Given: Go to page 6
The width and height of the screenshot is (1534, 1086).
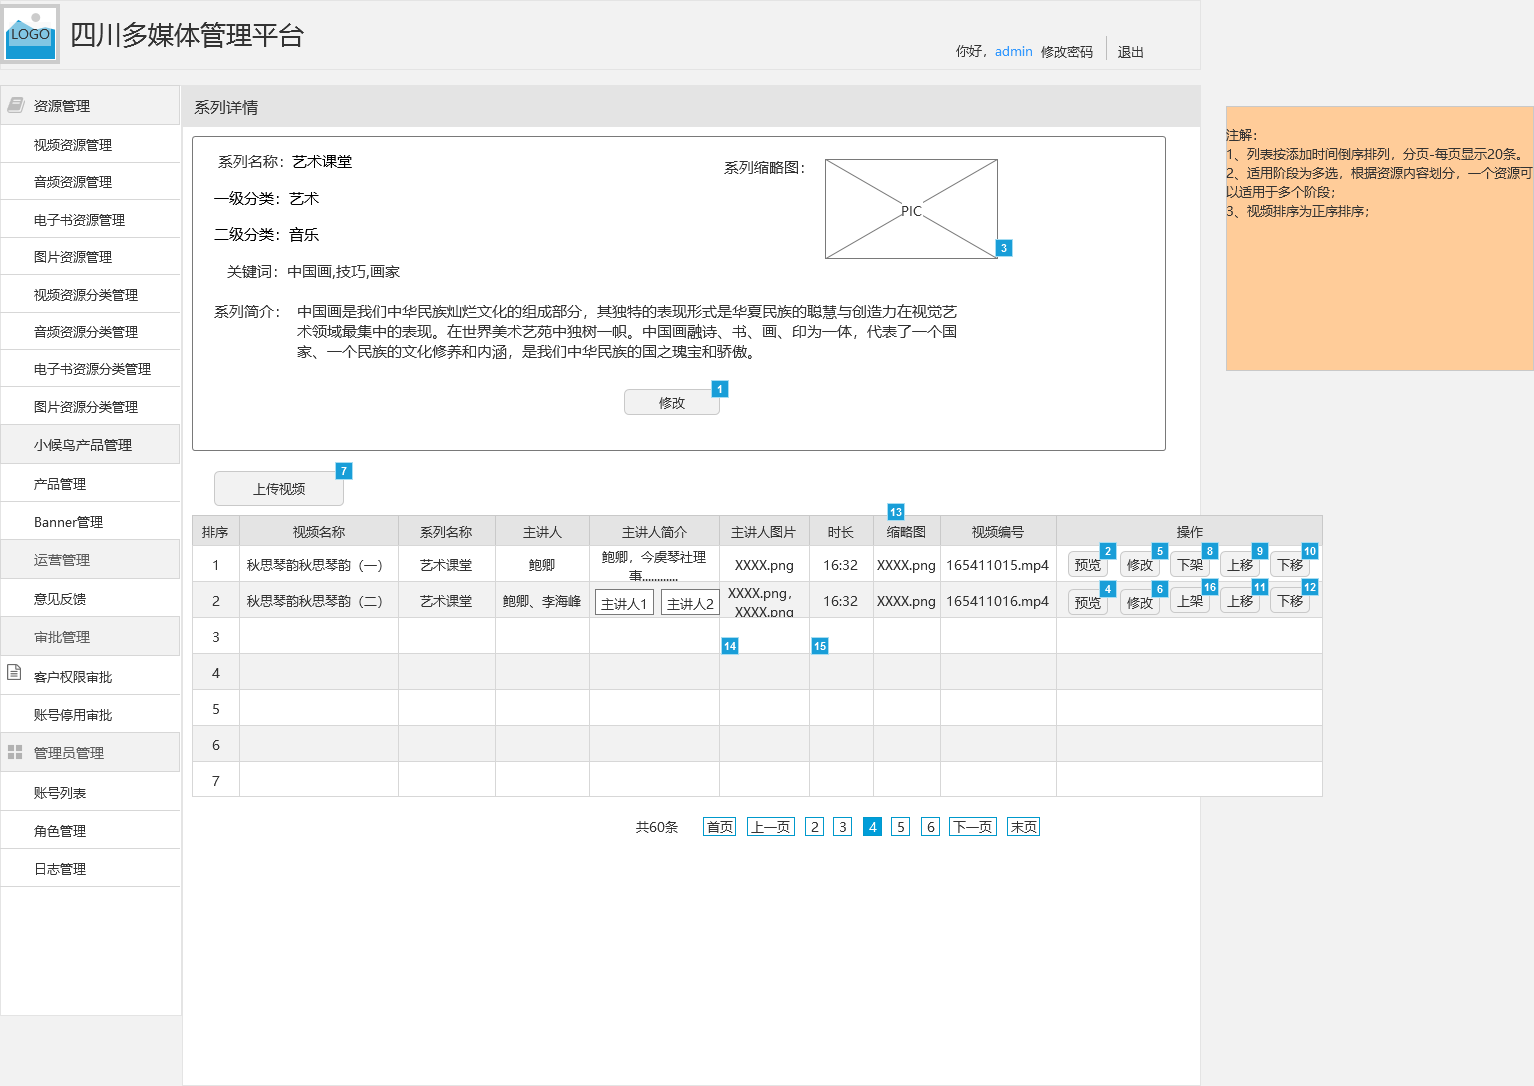Looking at the screenshot, I should pyautogui.click(x=931, y=826).
